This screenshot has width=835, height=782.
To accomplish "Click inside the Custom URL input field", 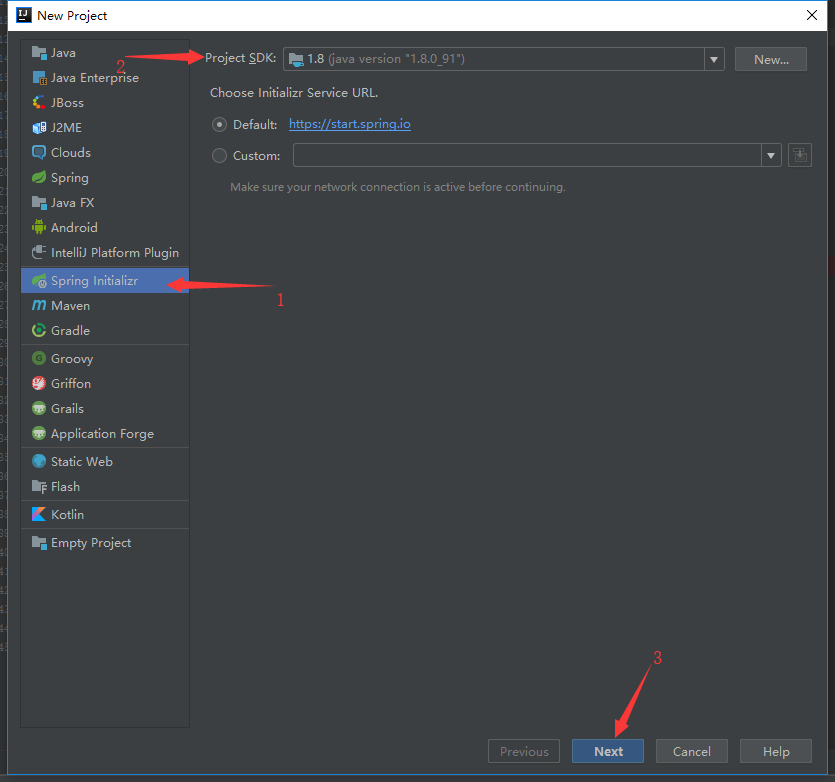I will point(527,156).
